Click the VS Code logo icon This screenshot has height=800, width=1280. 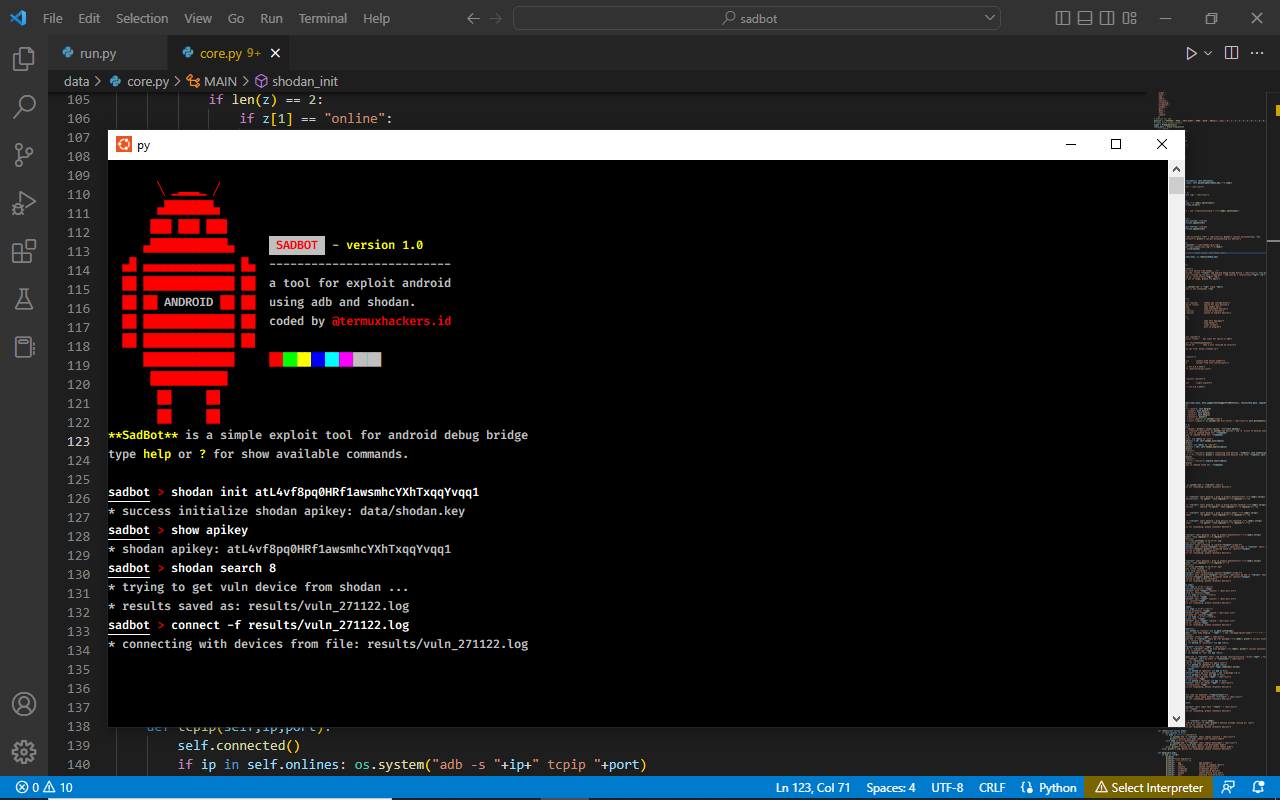click(18, 18)
